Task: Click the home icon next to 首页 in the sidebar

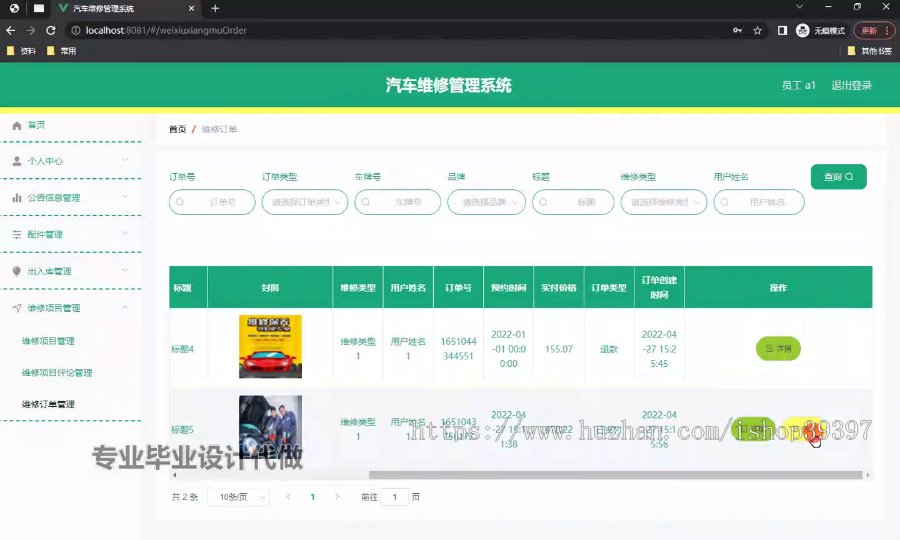Action: tap(17, 125)
